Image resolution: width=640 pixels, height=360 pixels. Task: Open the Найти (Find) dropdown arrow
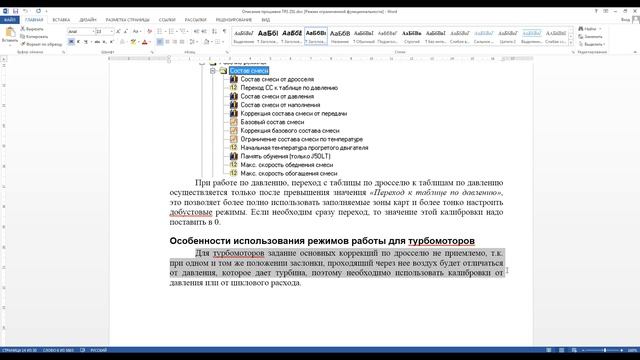(x=600, y=29)
